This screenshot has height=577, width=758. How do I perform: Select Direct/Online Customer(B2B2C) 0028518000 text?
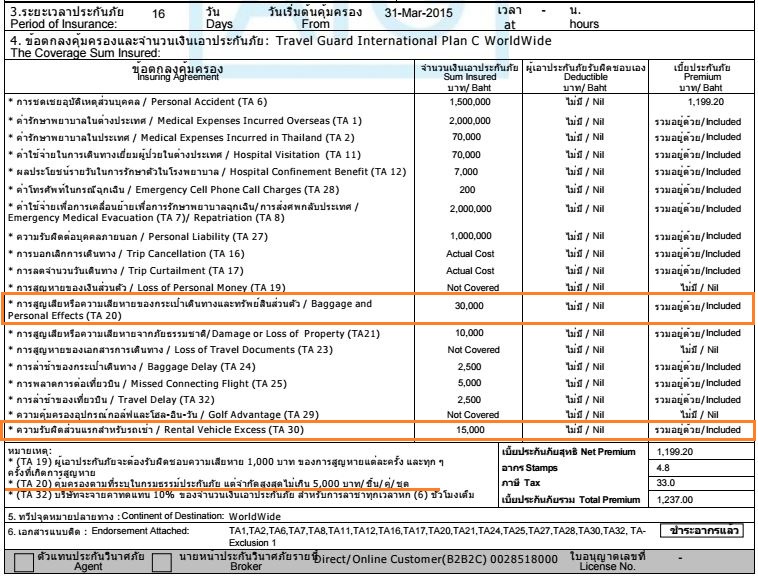[436, 559]
